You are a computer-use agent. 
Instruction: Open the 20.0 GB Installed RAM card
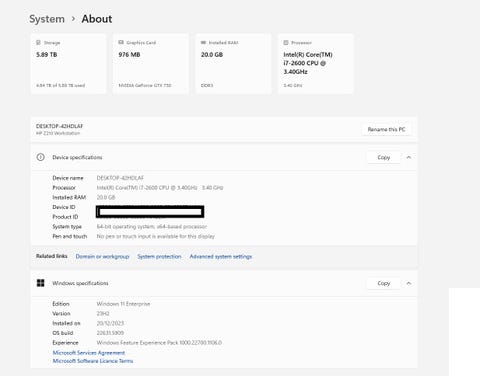[x=233, y=63]
